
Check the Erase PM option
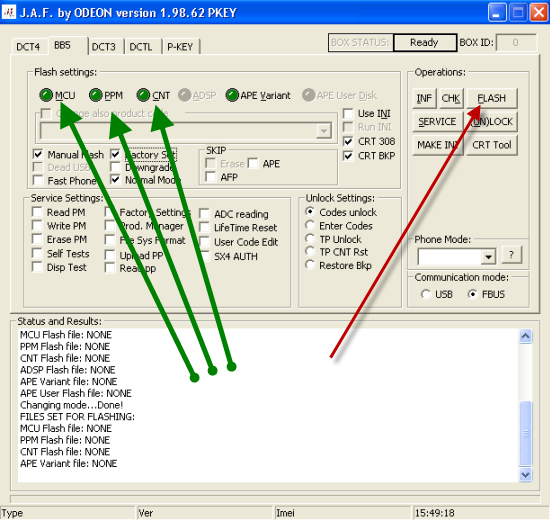pos(37,239)
